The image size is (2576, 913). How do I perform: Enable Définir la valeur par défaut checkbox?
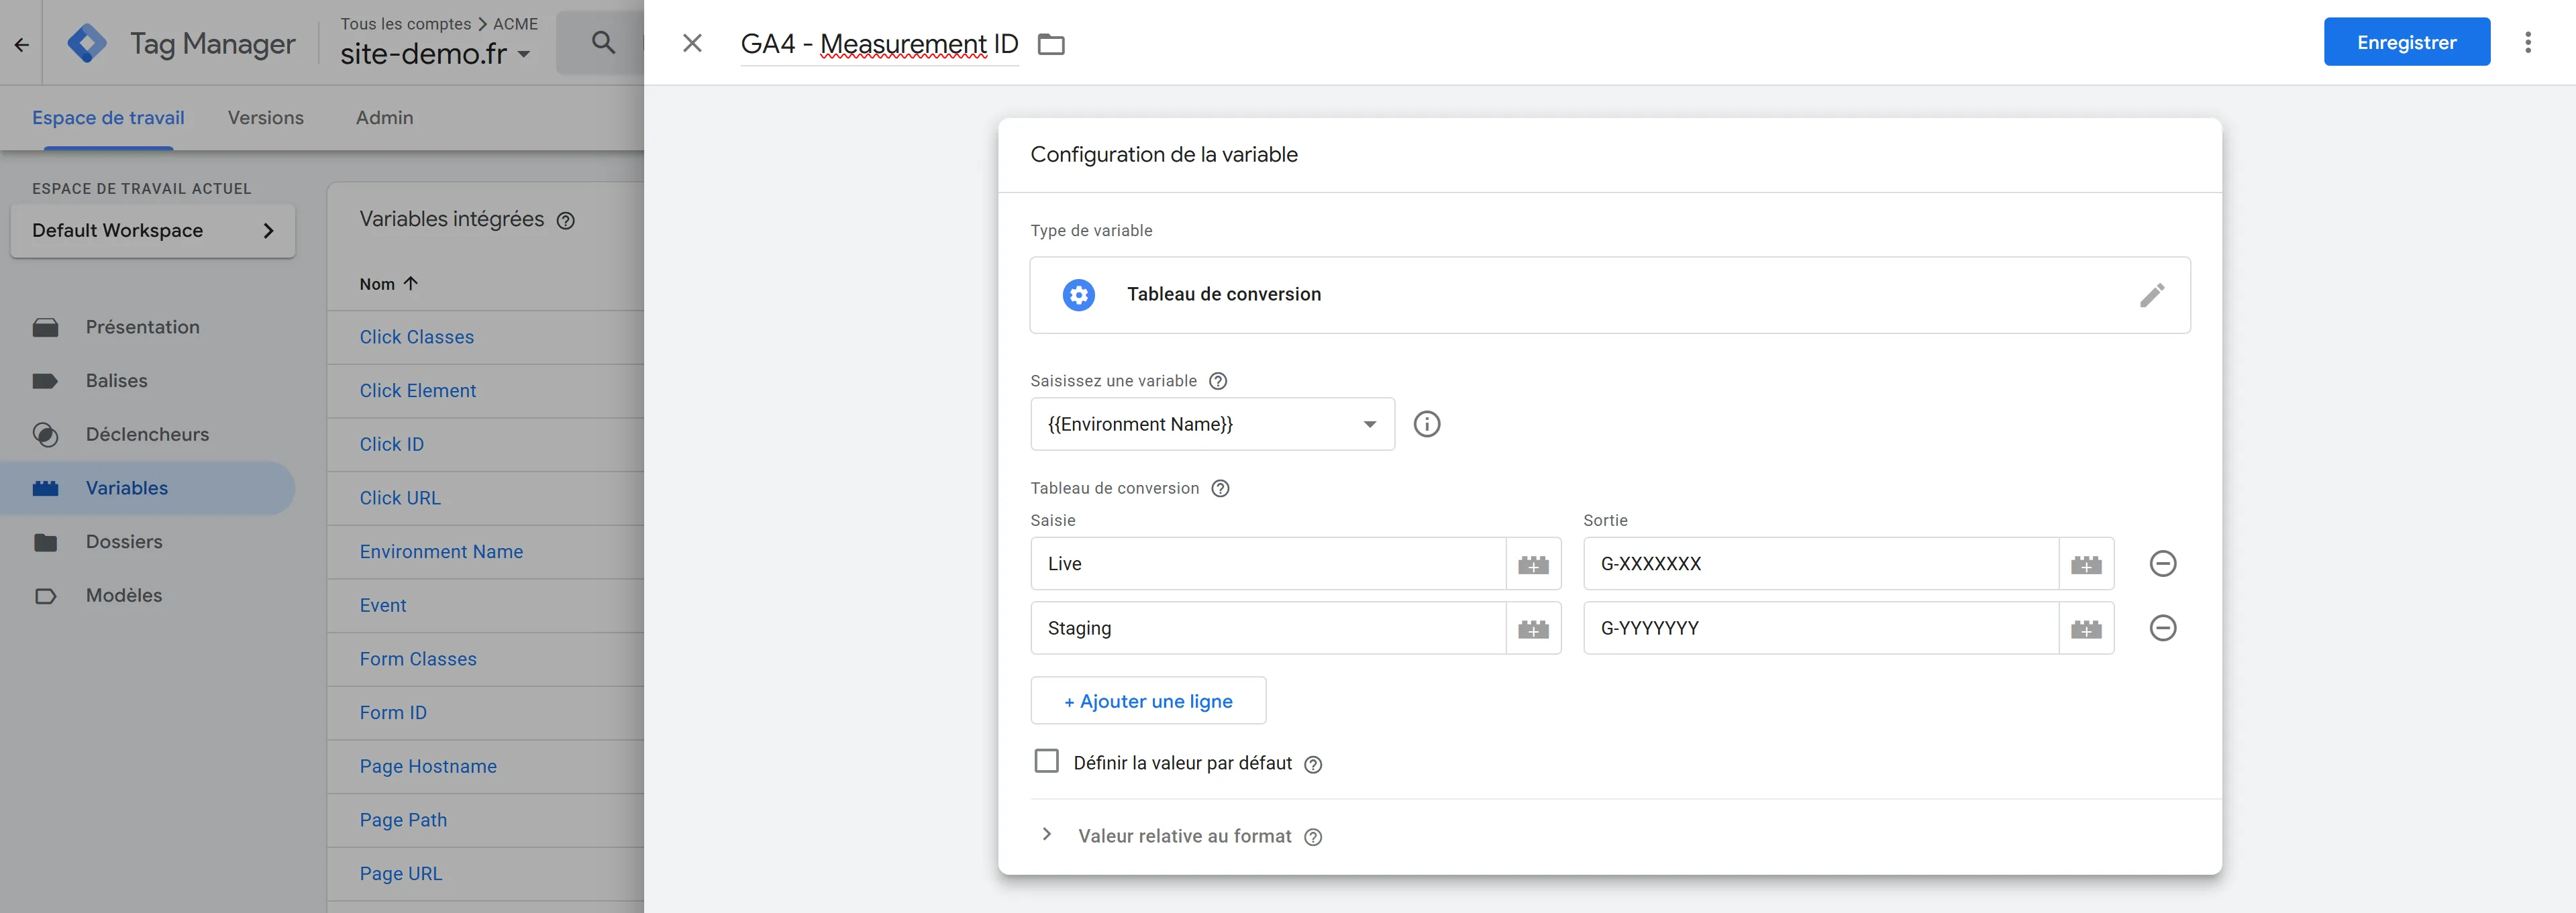click(1046, 762)
